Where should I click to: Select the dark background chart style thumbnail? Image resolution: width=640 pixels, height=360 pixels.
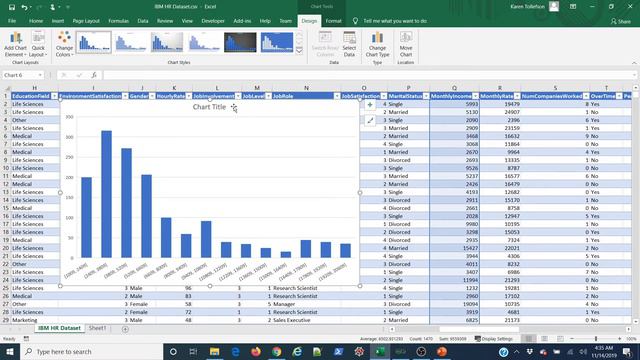240,42
